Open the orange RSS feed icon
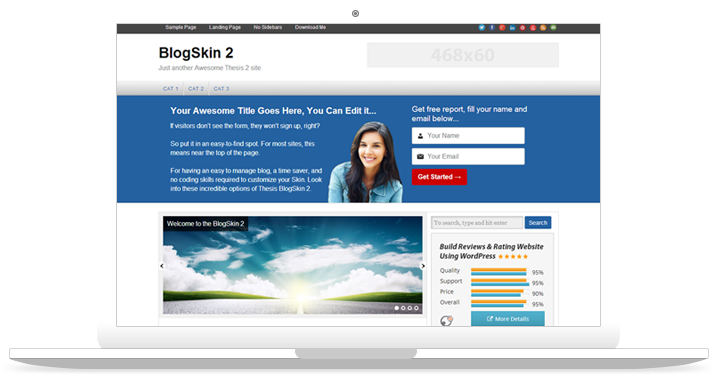 click(543, 28)
